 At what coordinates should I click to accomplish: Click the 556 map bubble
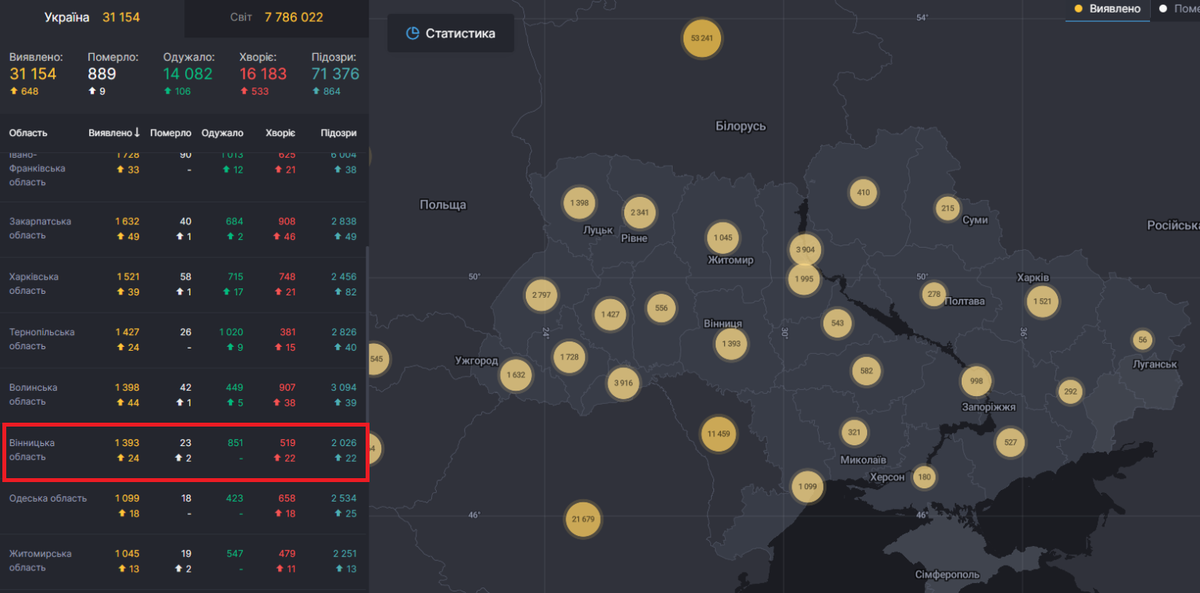(x=661, y=308)
